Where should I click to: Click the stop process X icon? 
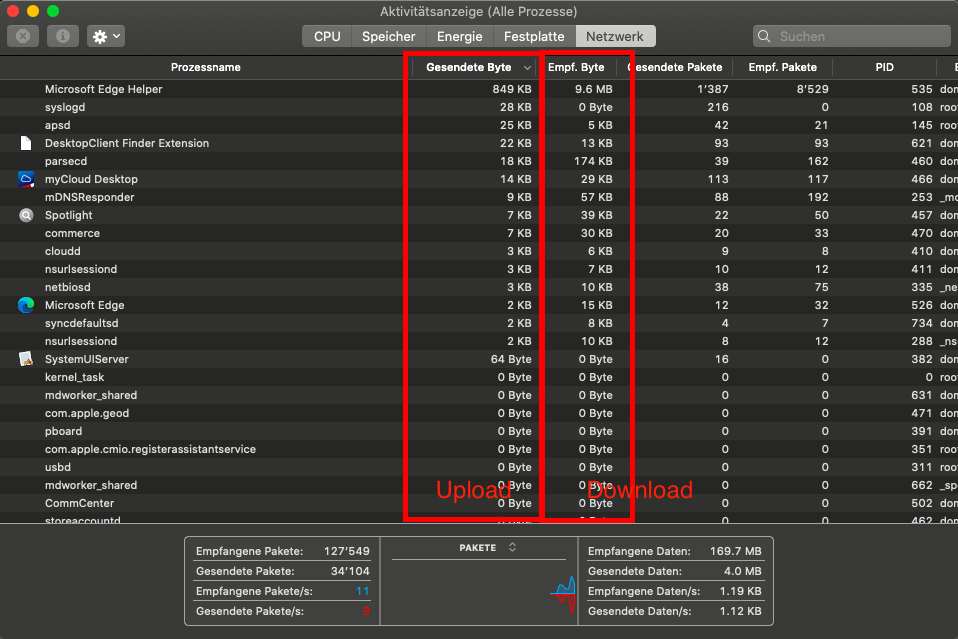23,36
